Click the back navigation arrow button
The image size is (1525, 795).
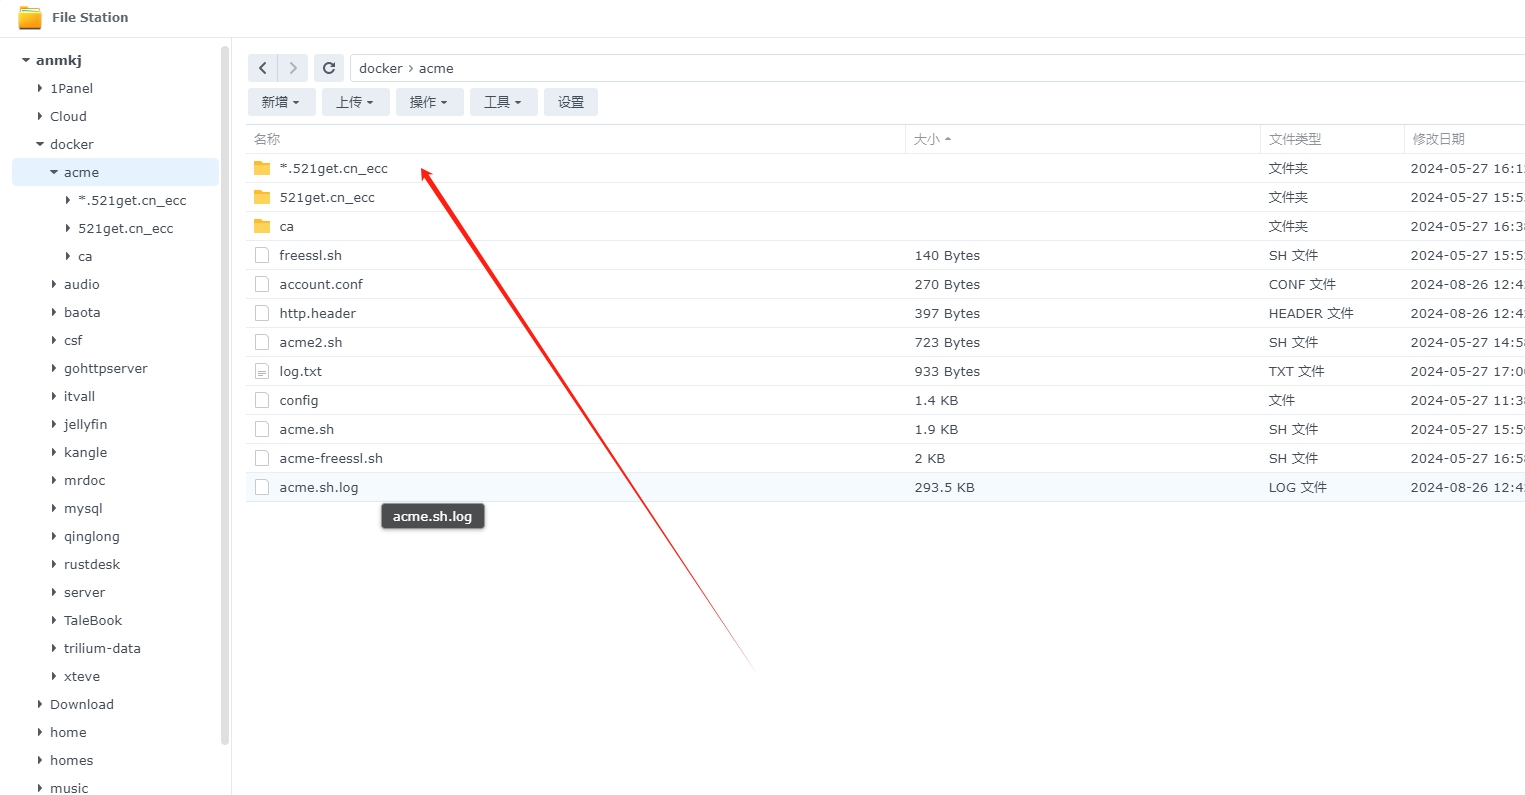[263, 68]
